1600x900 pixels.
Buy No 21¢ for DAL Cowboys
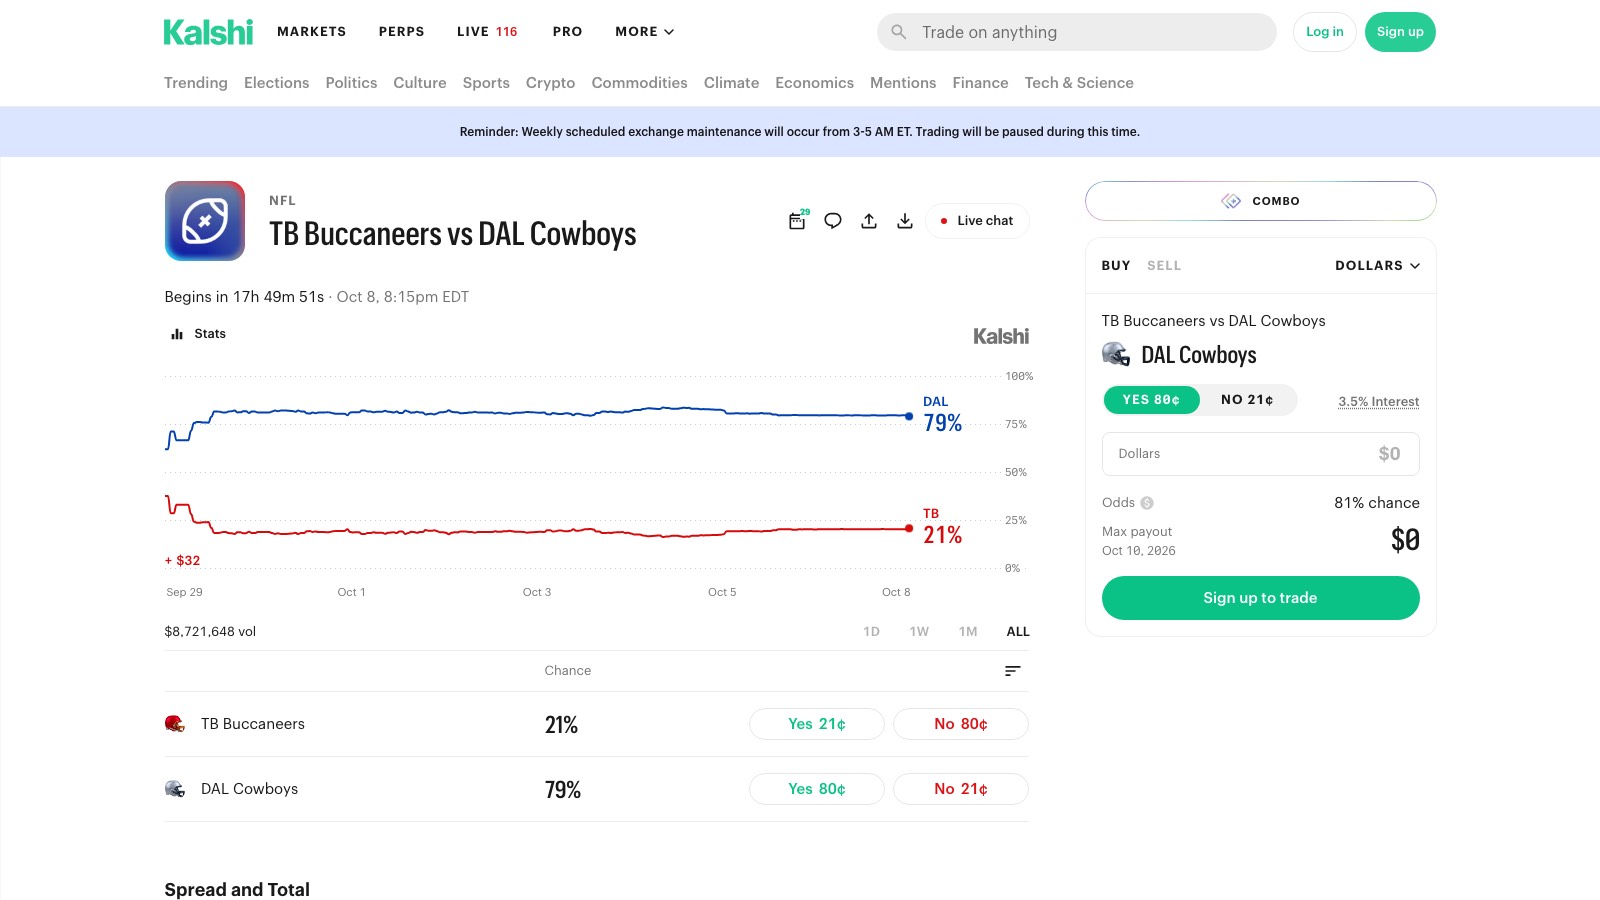pyautogui.click(x=961, y=789)
